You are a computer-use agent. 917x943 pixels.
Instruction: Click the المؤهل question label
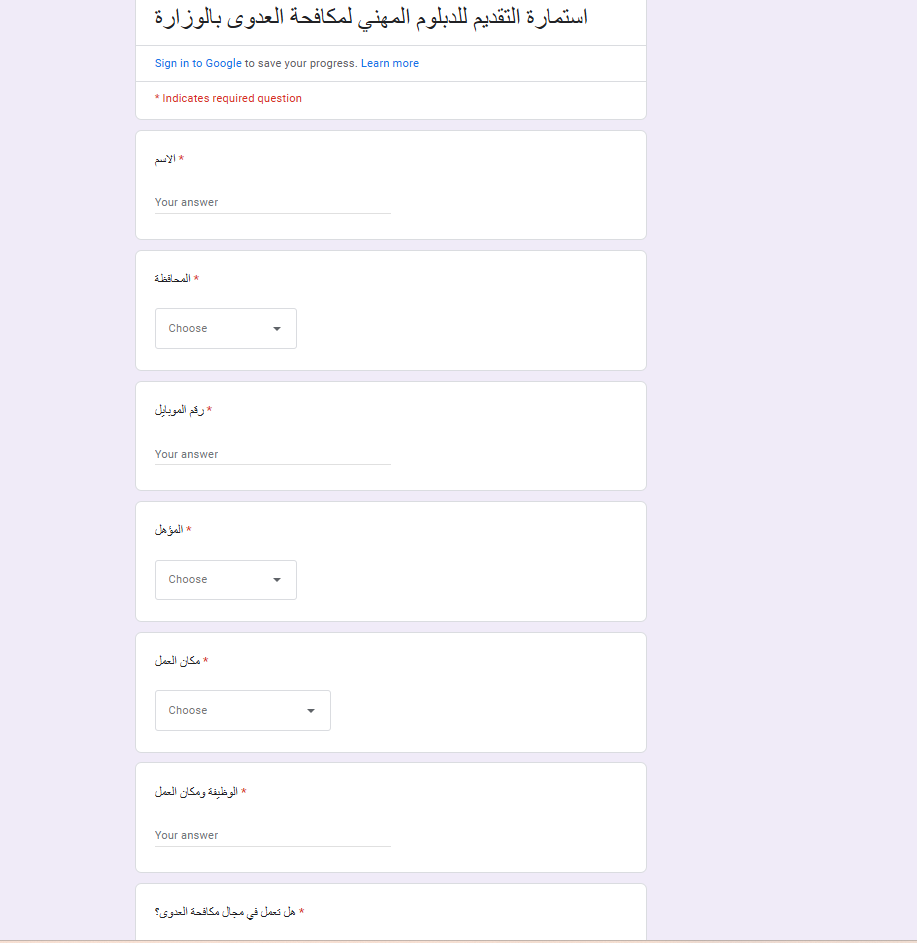tap(169, 530)
